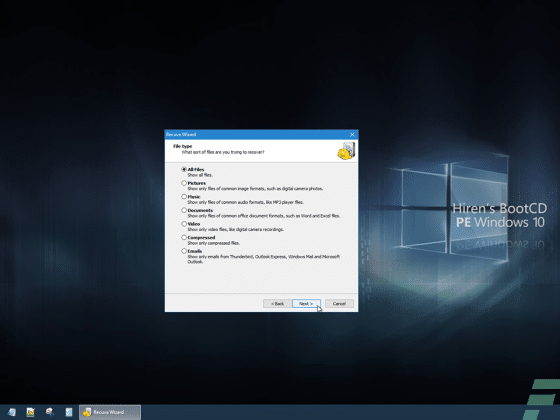Click the Emails description mentioning Thunderbird

tap(264, 259)
